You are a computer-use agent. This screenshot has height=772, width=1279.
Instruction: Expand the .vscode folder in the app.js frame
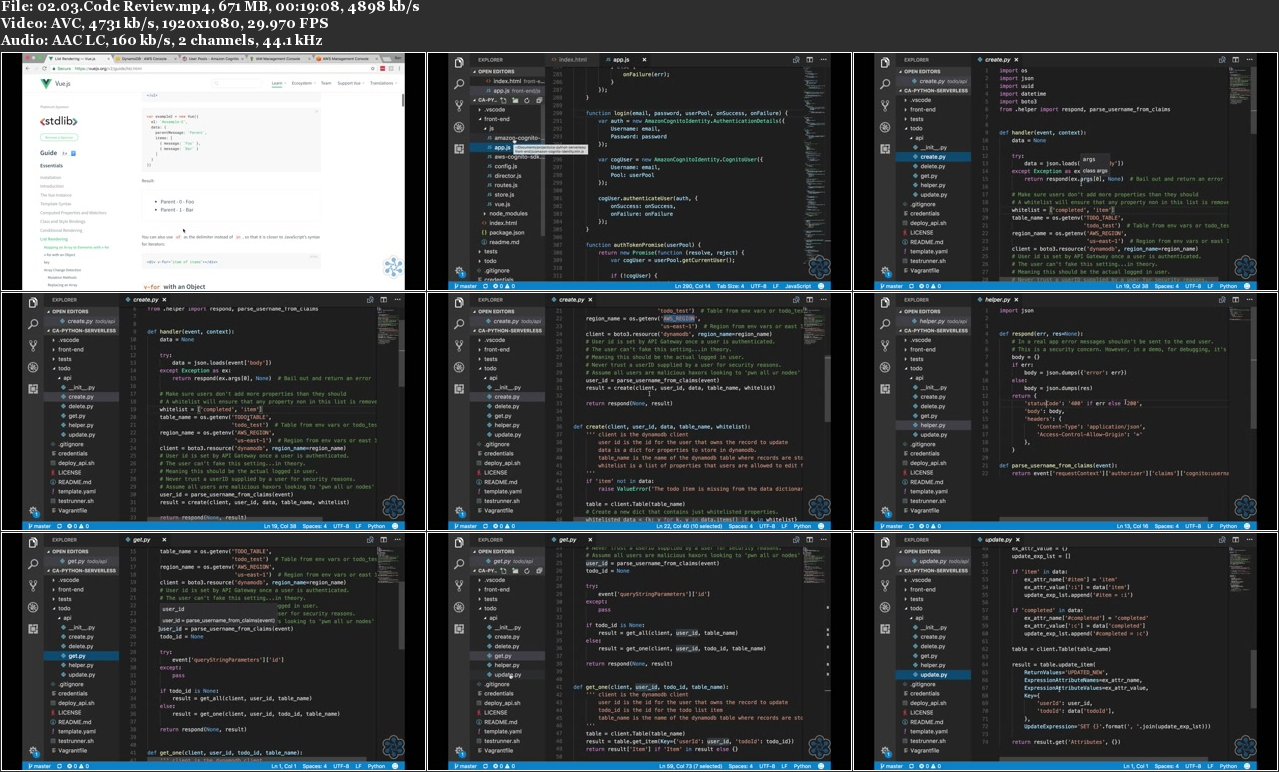492,110
